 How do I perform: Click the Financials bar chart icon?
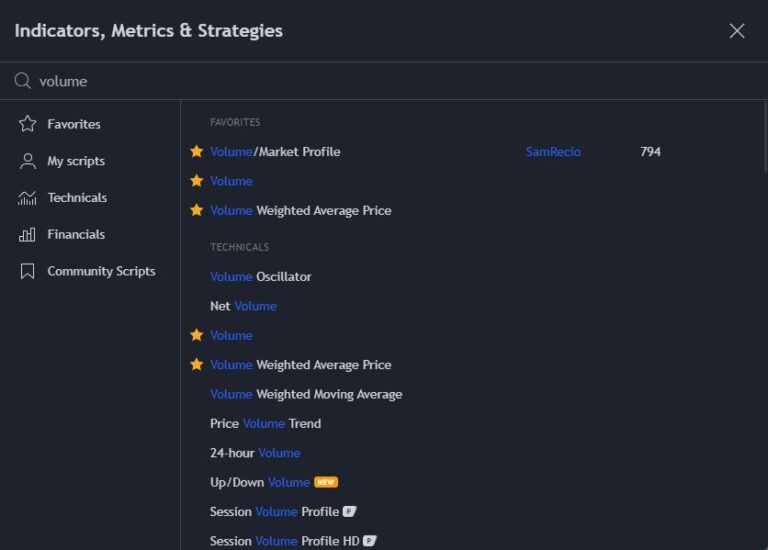point(28,235)
